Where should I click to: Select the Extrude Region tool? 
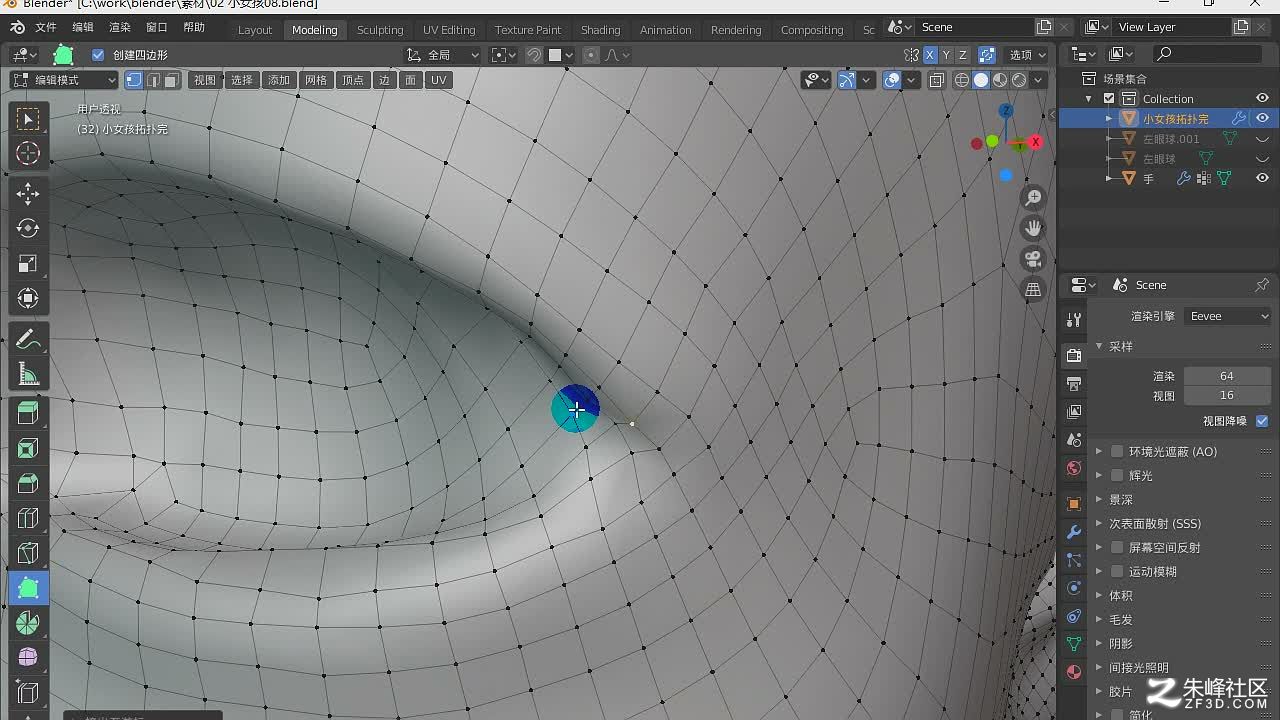coord(28,414)
